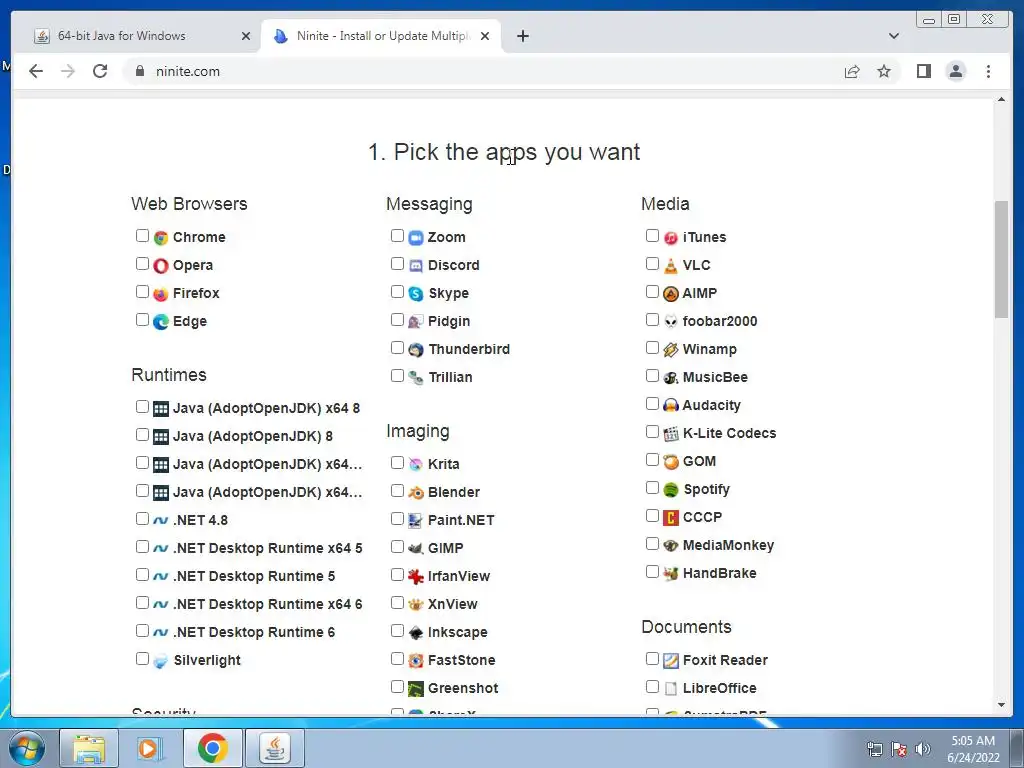Tick the GIMP checkbox

397,547
